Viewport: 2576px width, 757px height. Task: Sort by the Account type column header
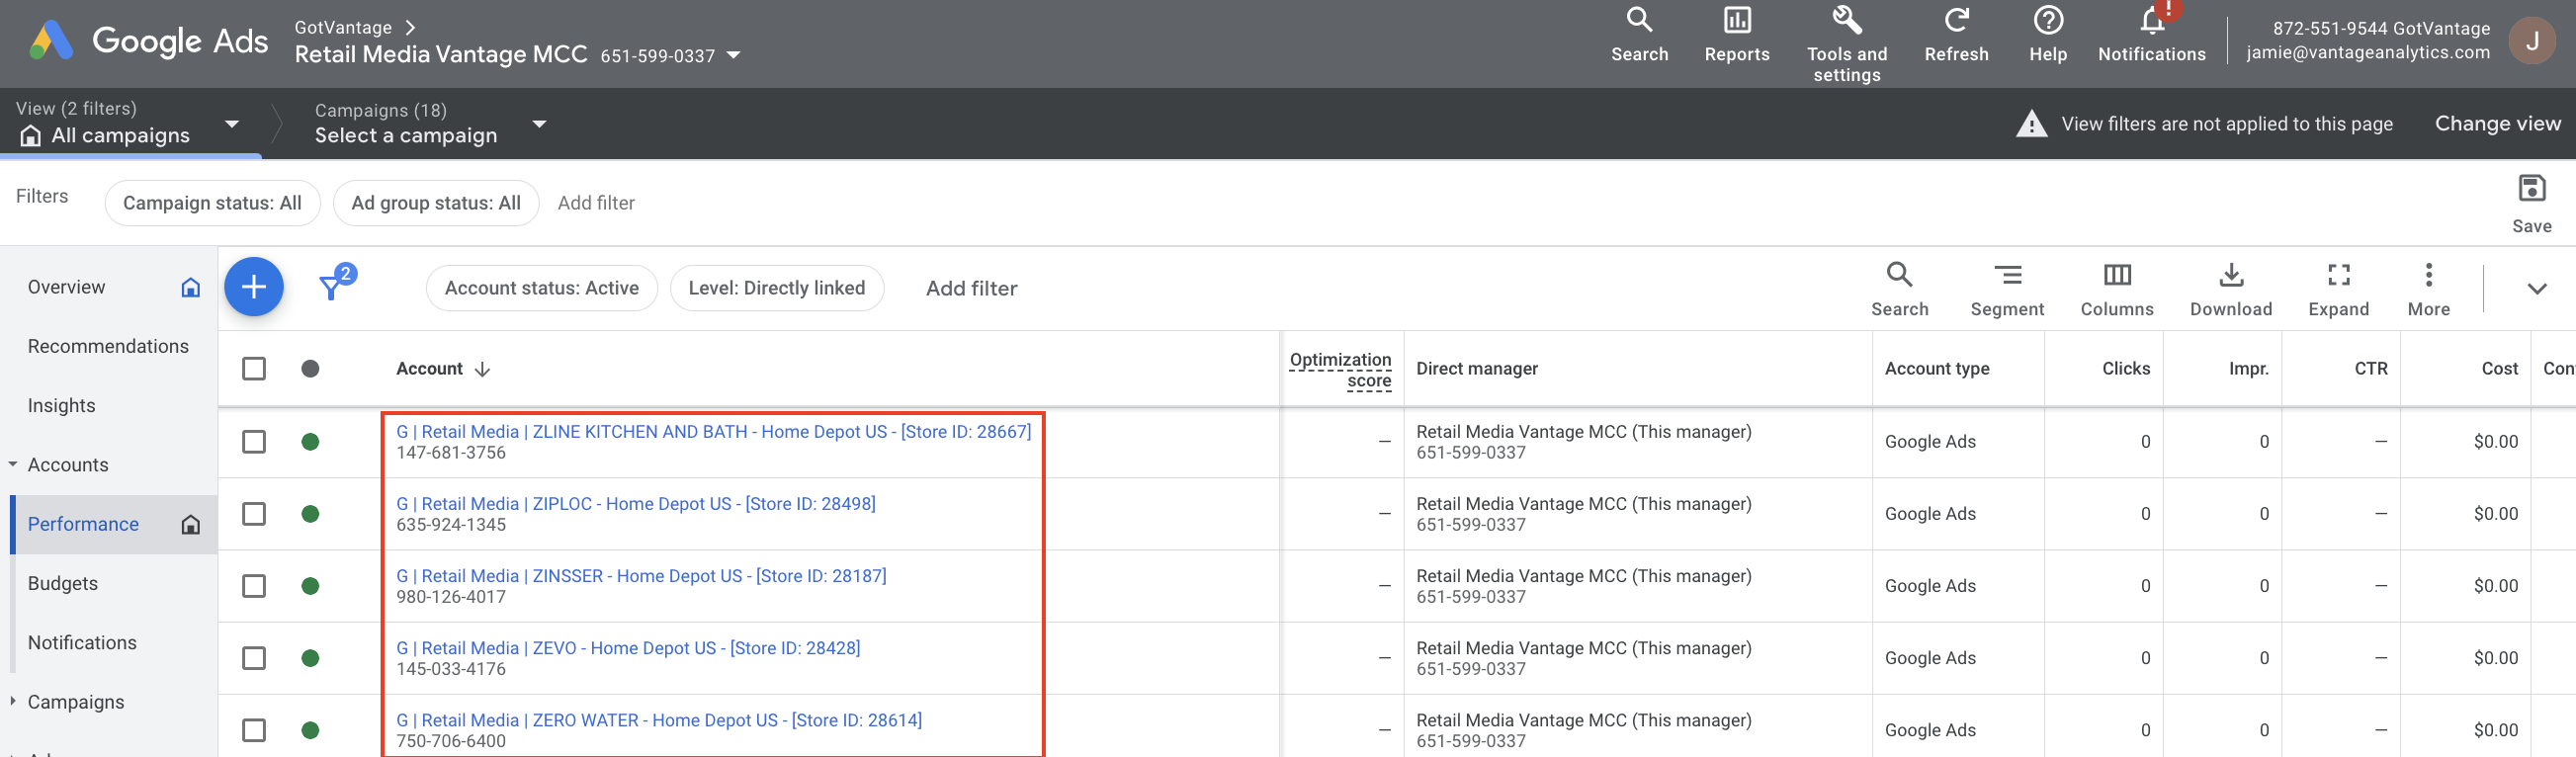click(1936, 369)
